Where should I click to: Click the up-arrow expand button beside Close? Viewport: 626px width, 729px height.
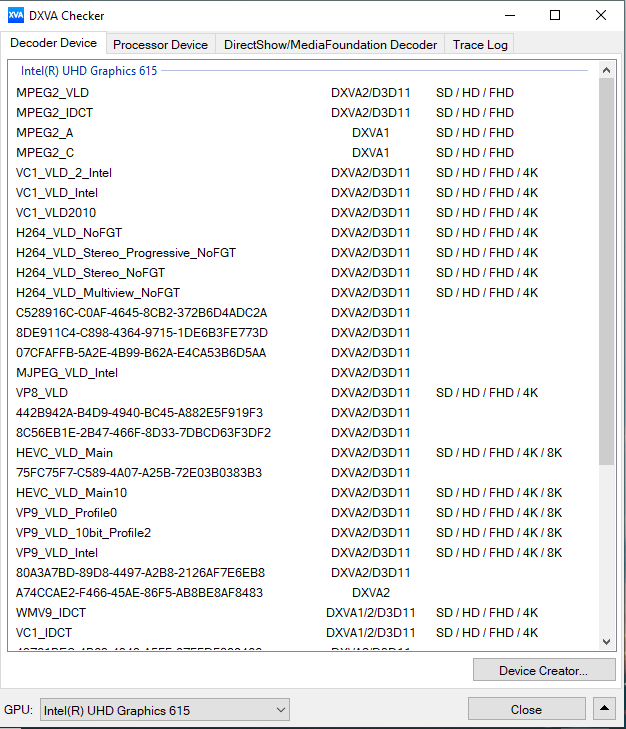[604, 709]
